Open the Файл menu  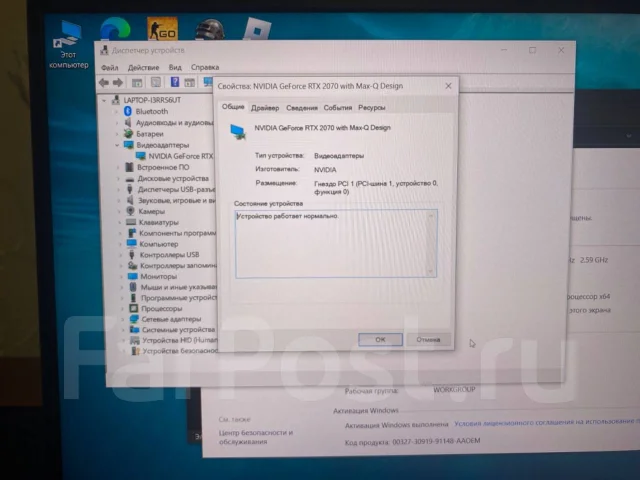(x=109, y=67)
